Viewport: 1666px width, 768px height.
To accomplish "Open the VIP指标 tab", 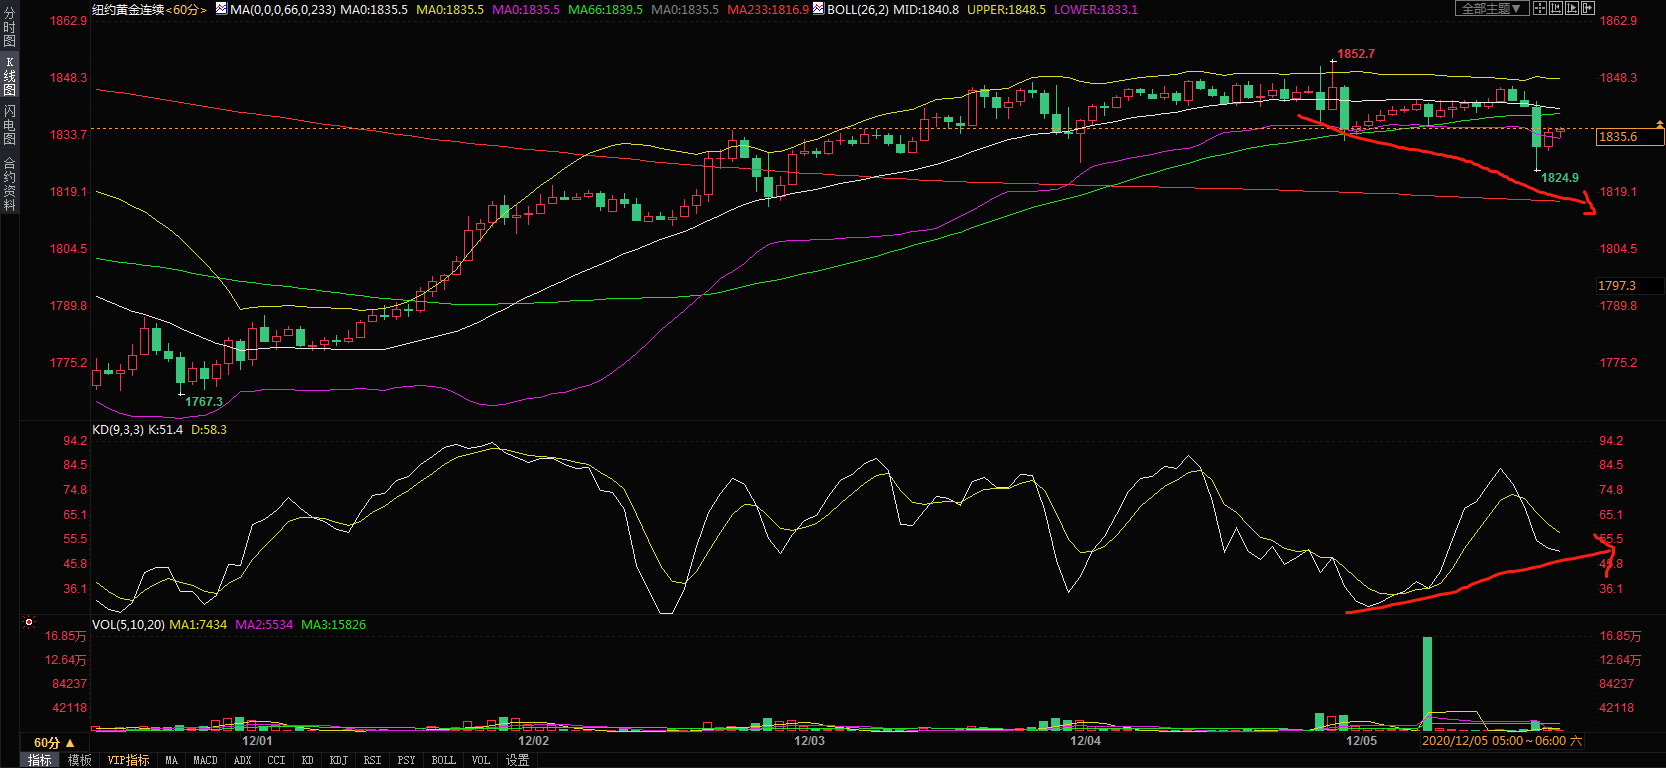I will click(128, 760).
